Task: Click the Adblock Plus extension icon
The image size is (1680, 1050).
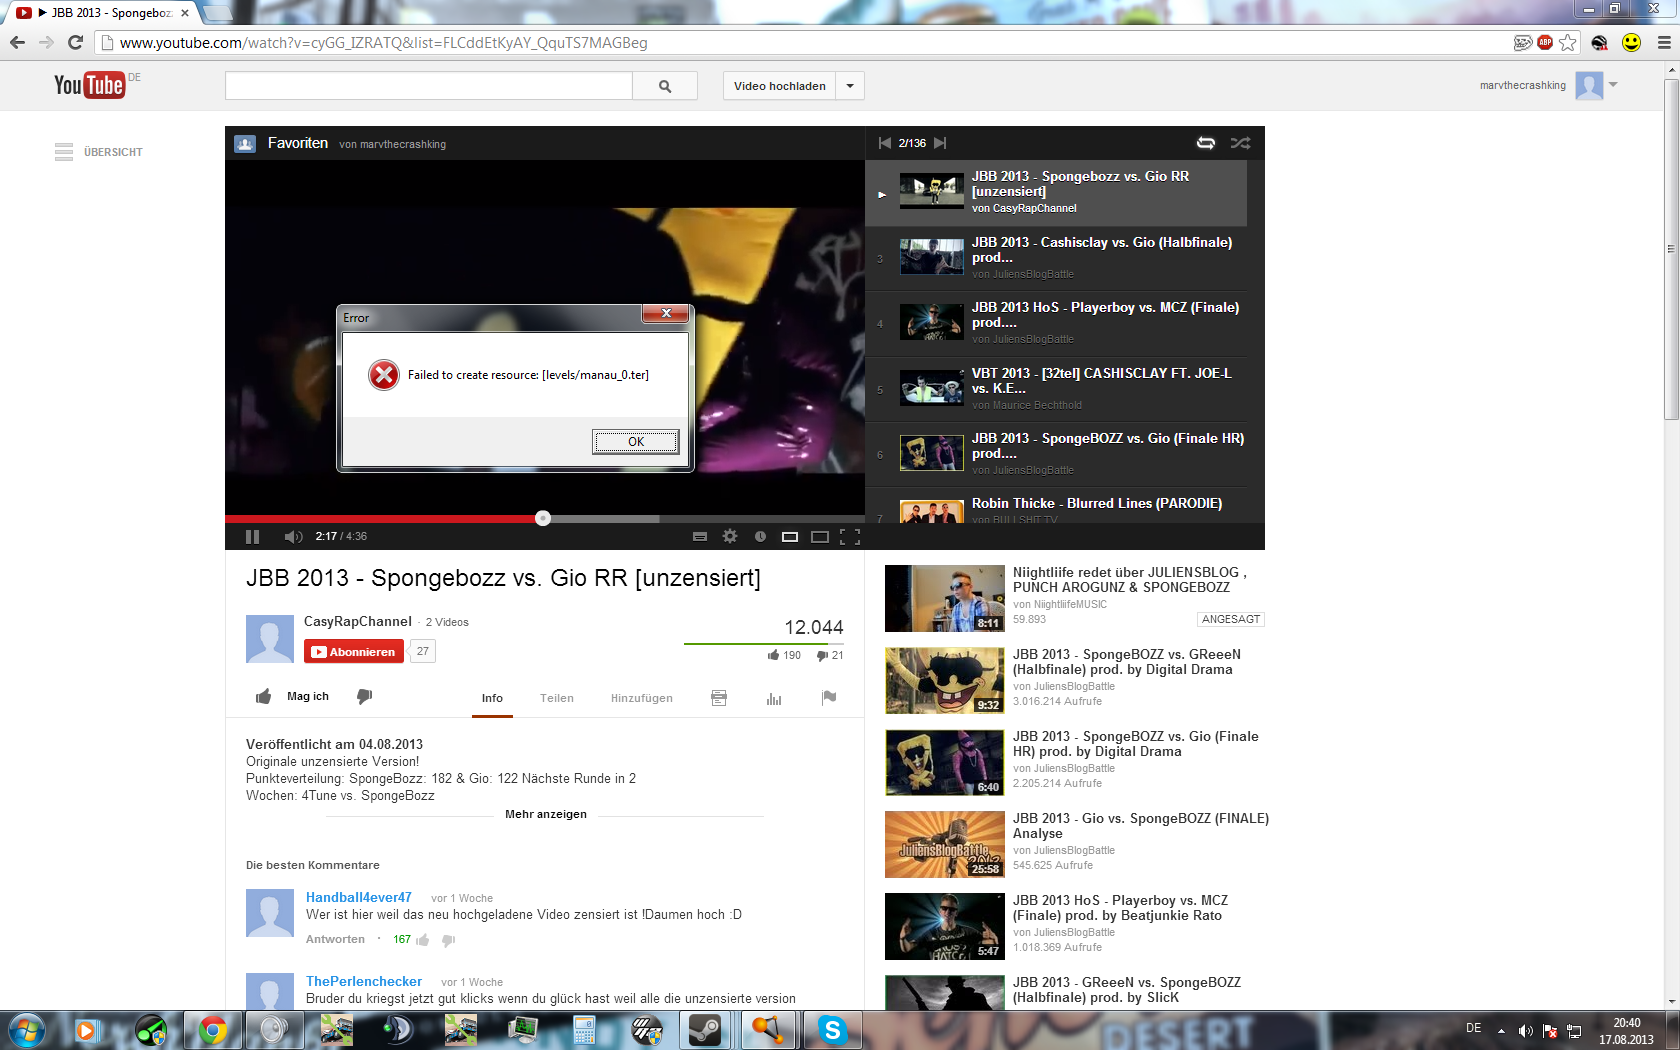Action: pyautogui.click(x=1546, y=42)
